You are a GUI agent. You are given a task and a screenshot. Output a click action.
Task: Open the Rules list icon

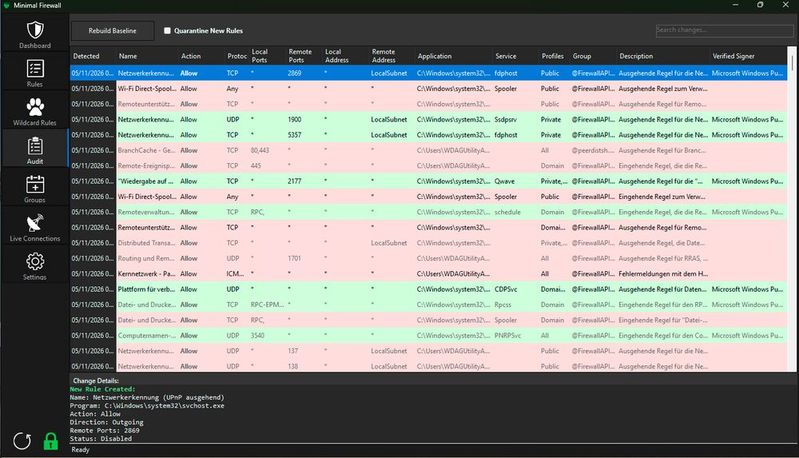[x=35, y=69]
